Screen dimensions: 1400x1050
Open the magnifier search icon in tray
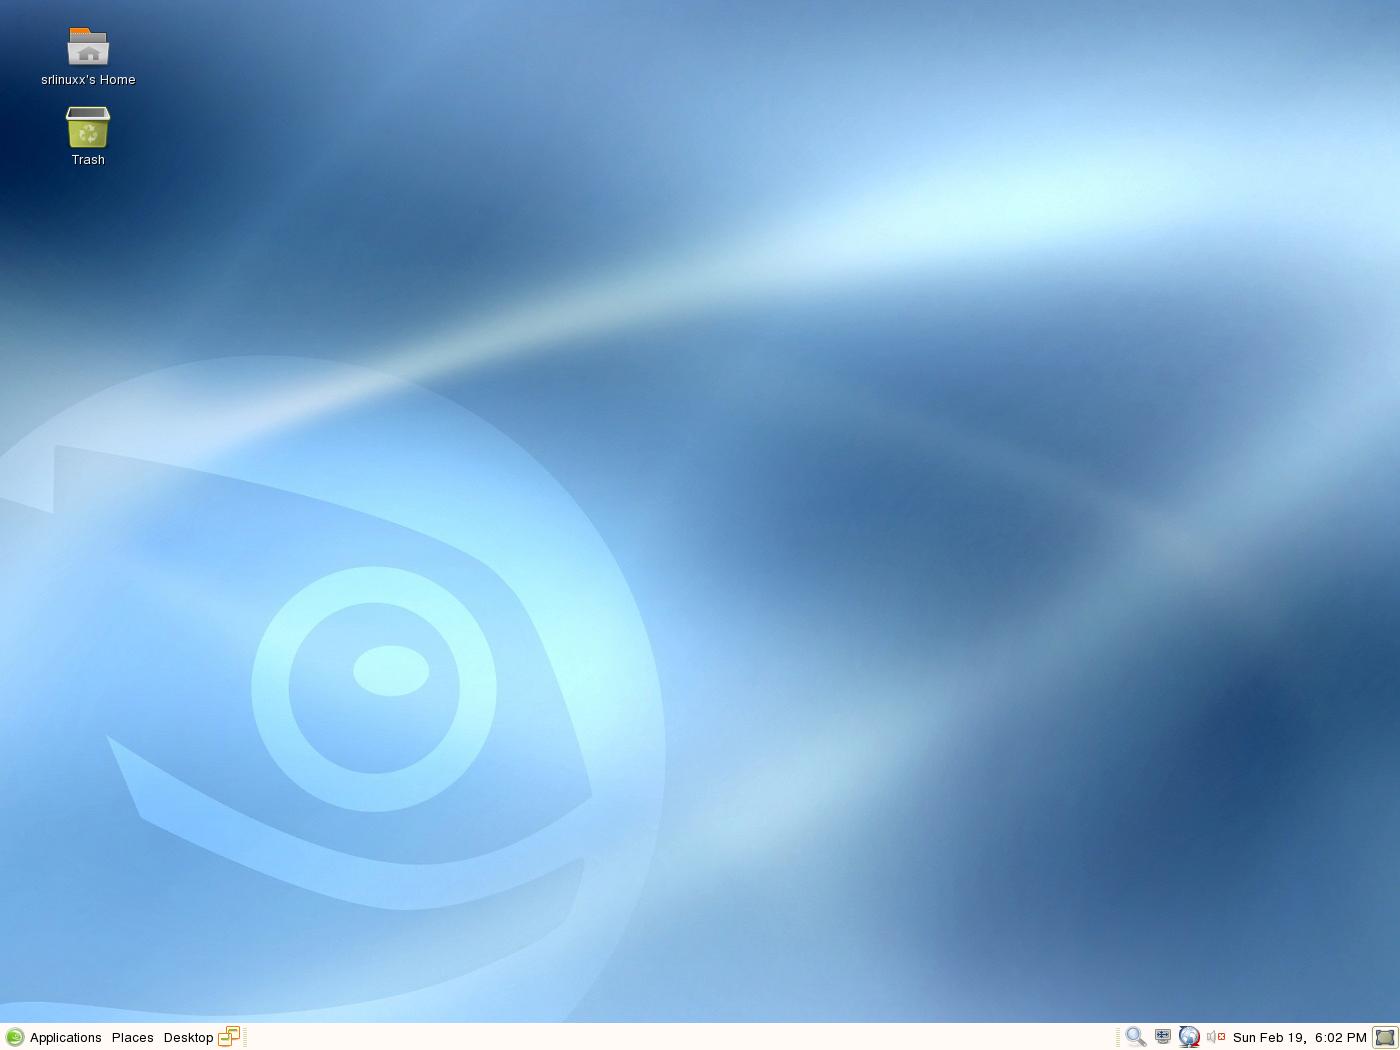click(x=1136, y=1037)
